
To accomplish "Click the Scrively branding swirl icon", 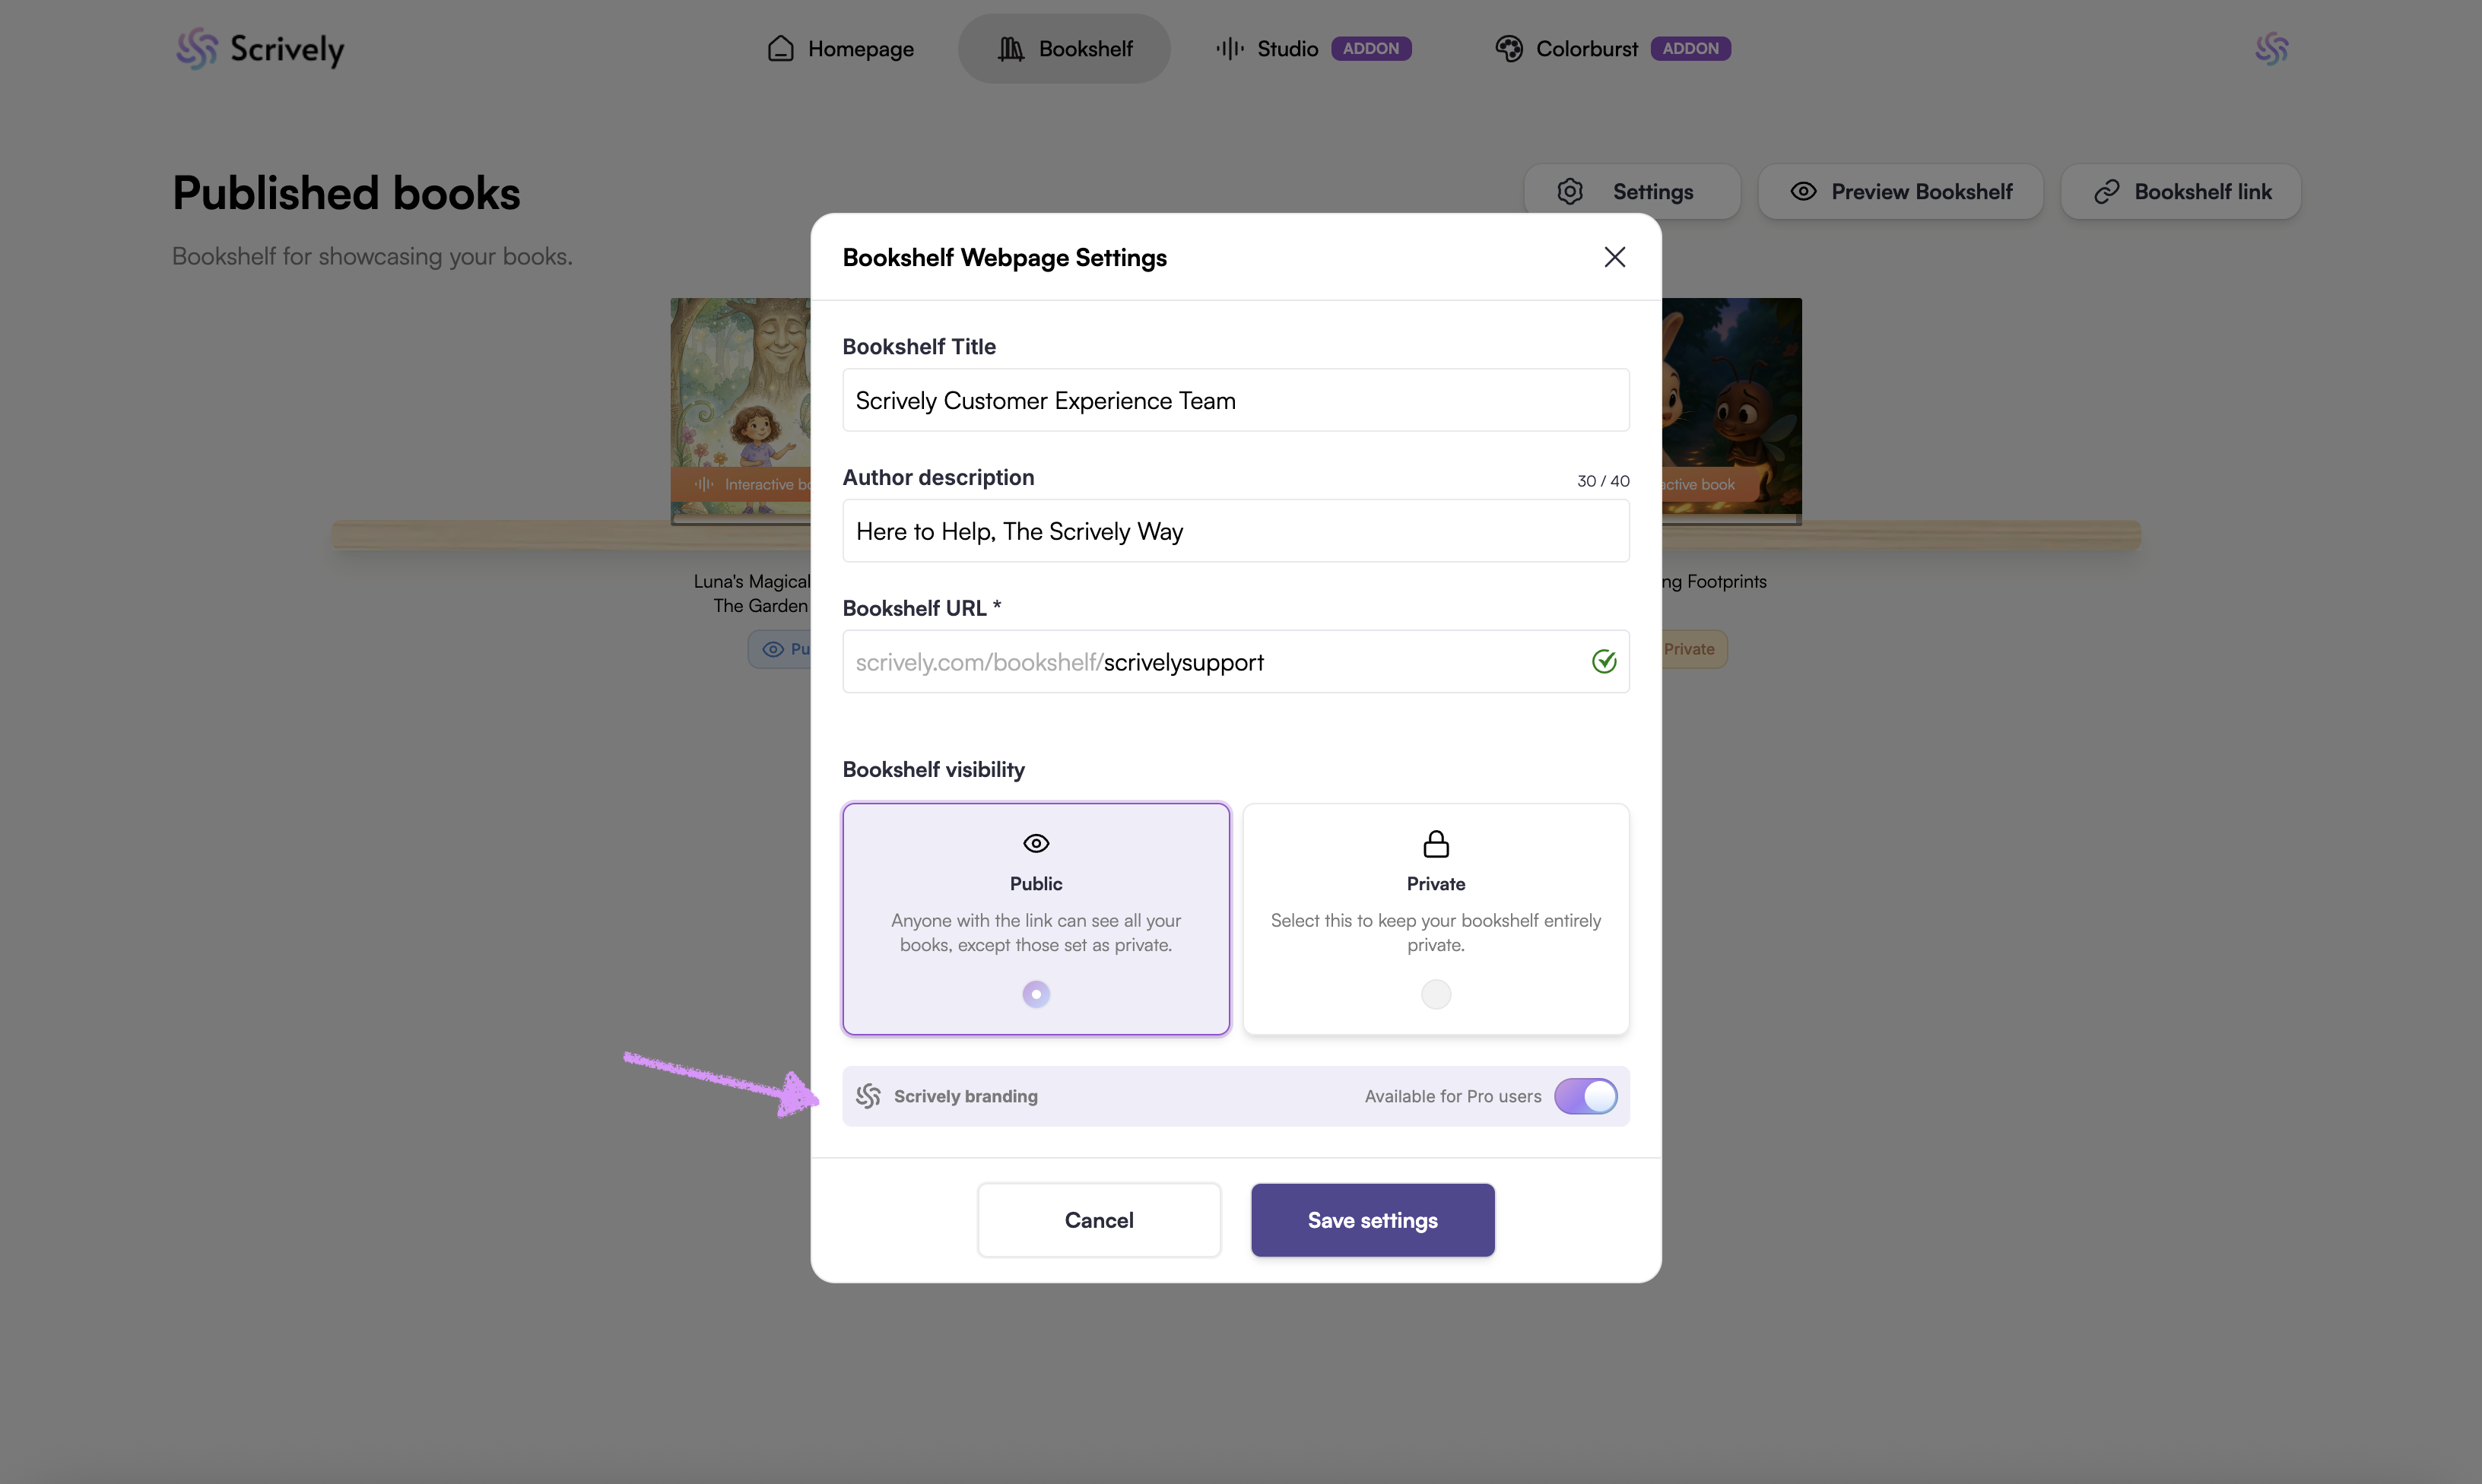I will [x=868, y=1096].
